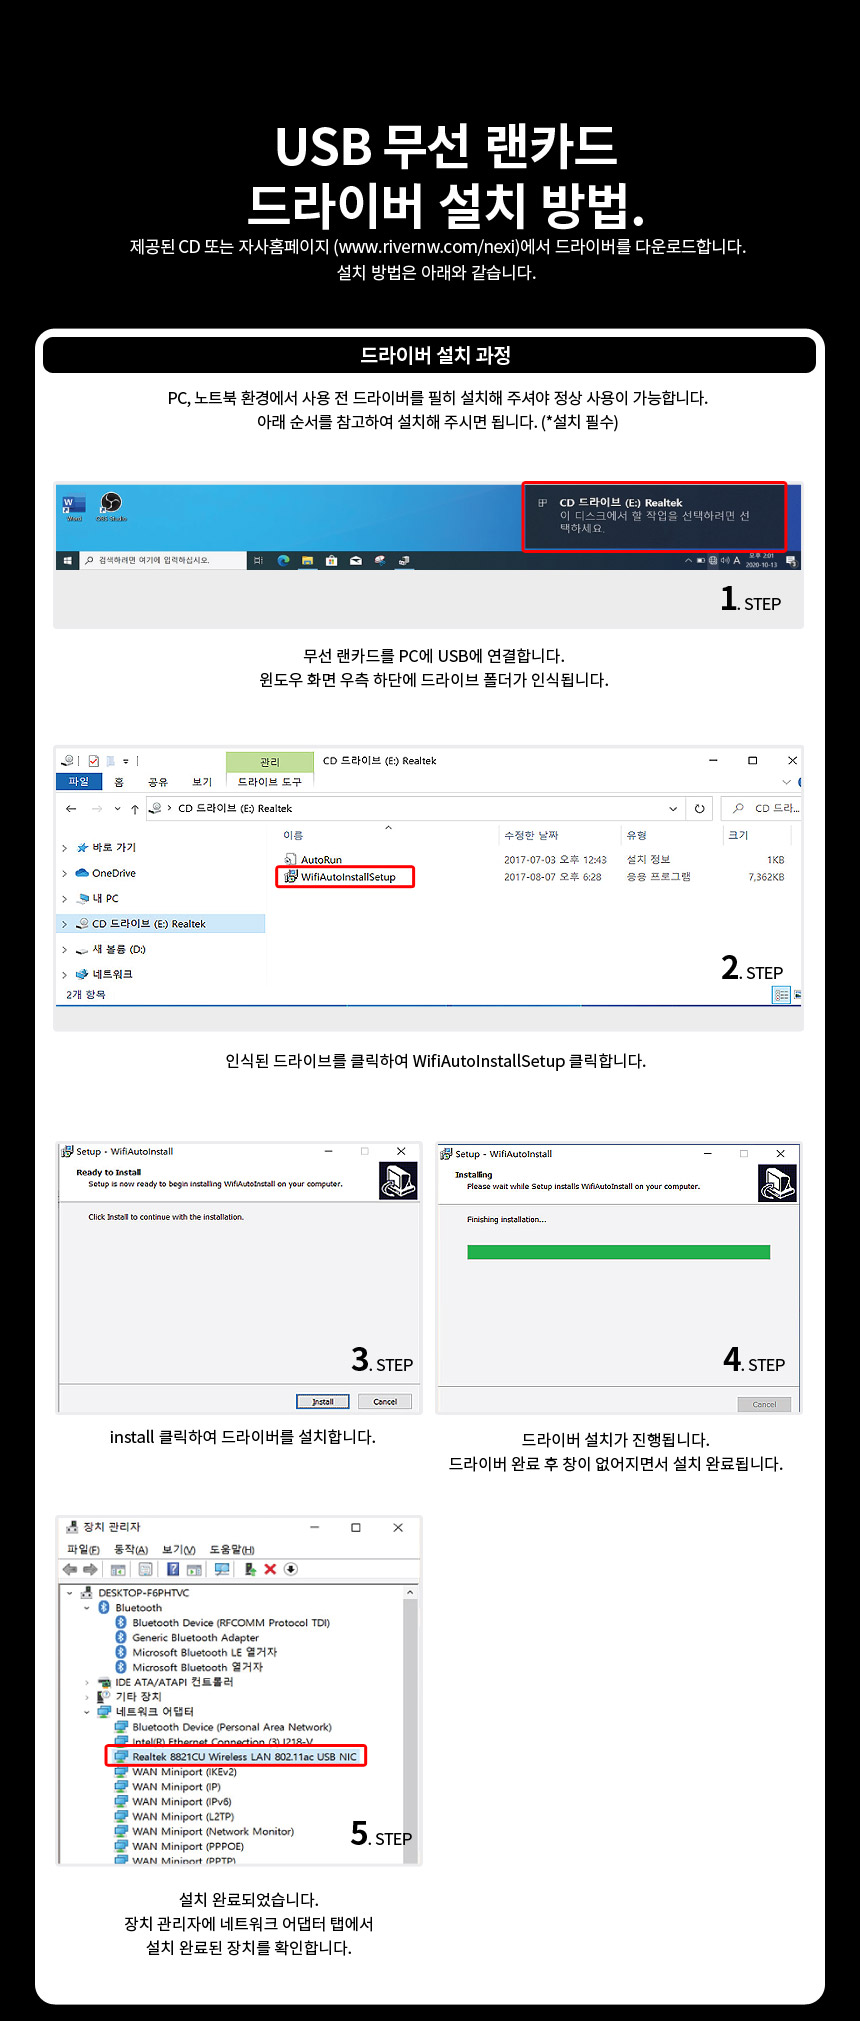Open the OBS Studio desktop shortcut
The height and width of the screenshot is (2021, 860).
coord(111,507)
